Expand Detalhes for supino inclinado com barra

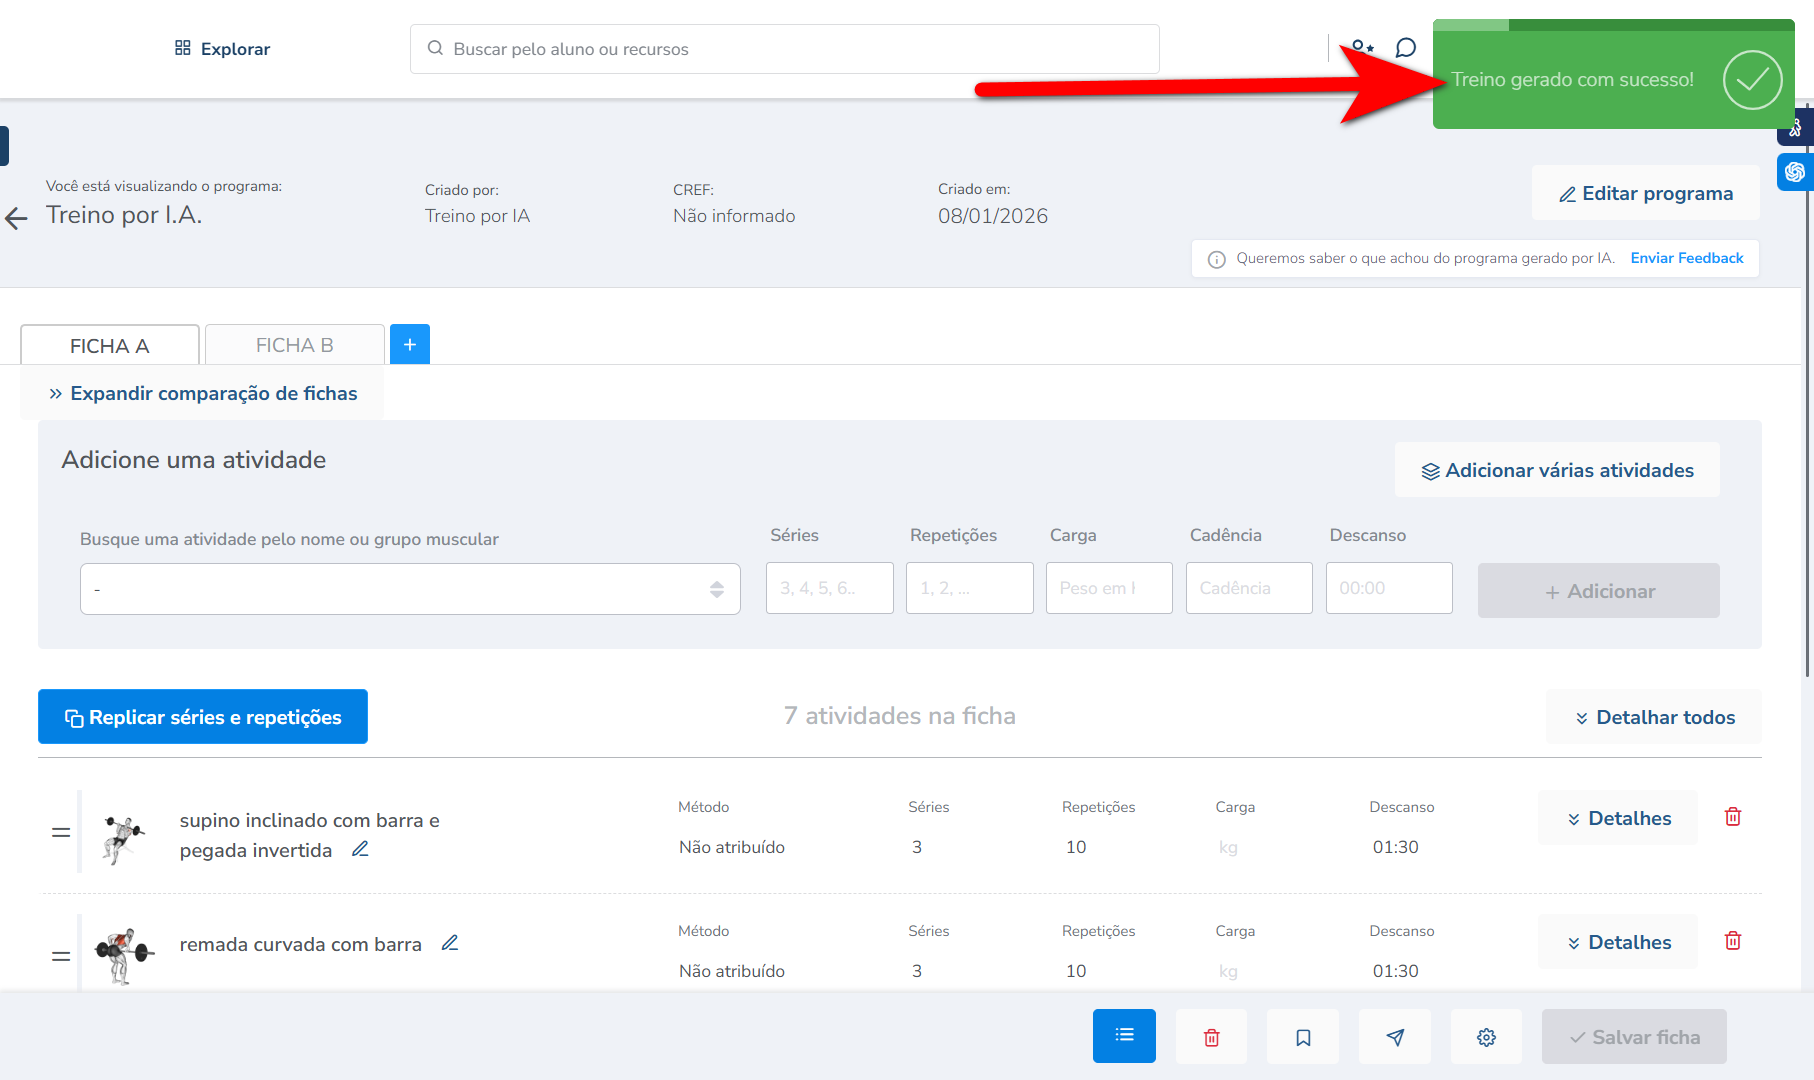[x=1618, y=818]
